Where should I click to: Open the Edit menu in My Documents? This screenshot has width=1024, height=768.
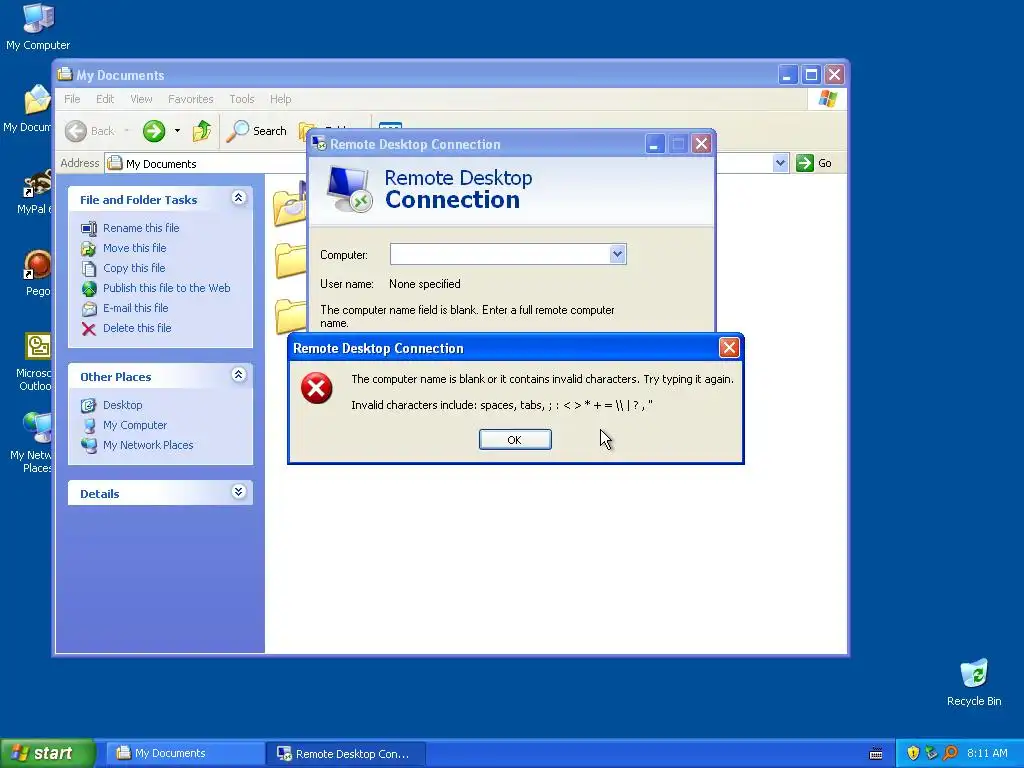click(104, 99)
